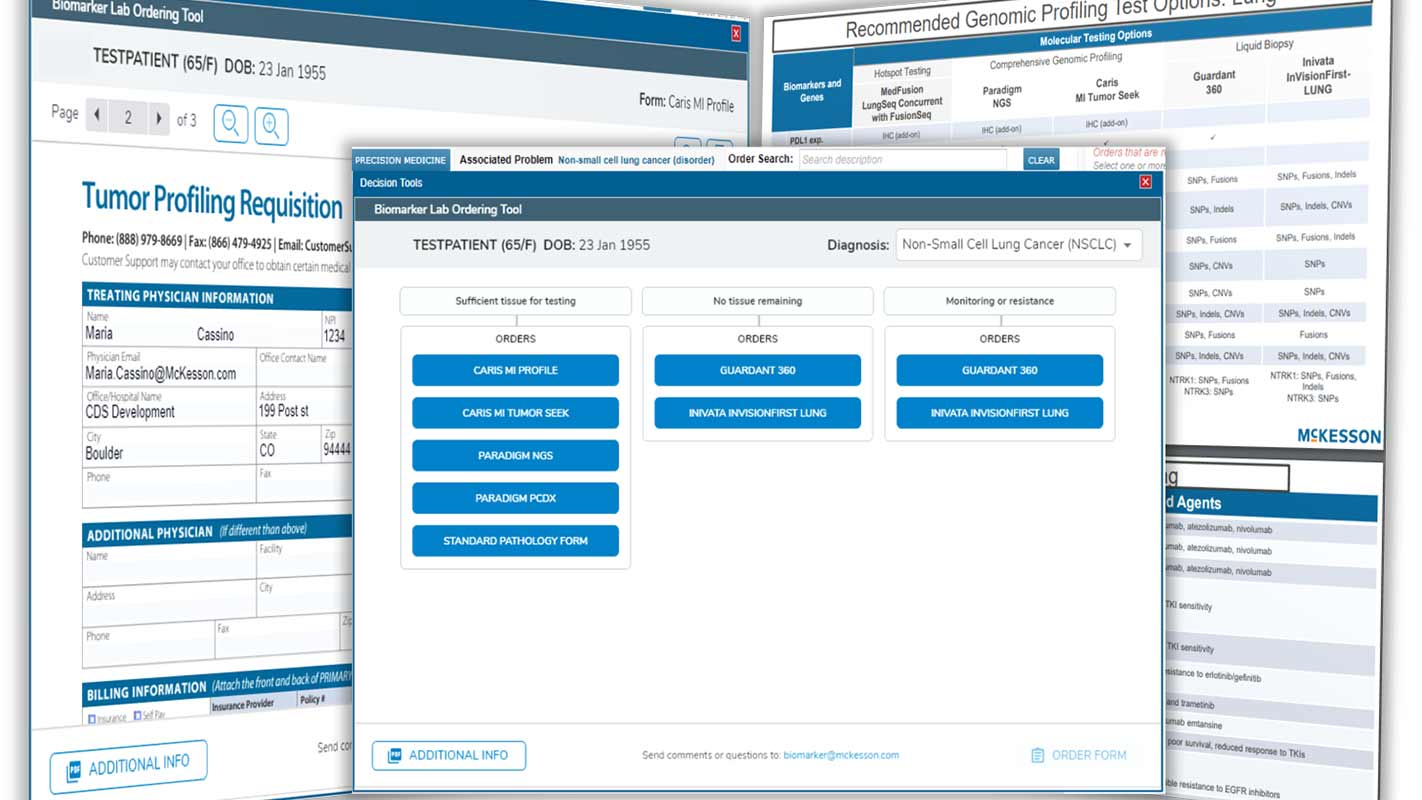
Task: Open Additional Info in the background requisition window
Action: pyautogui.click(x=129, y=767)
